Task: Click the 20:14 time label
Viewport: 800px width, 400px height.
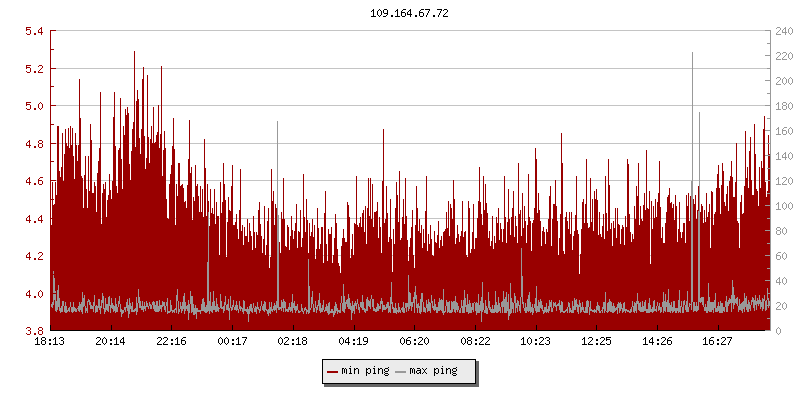Action: 111,342
